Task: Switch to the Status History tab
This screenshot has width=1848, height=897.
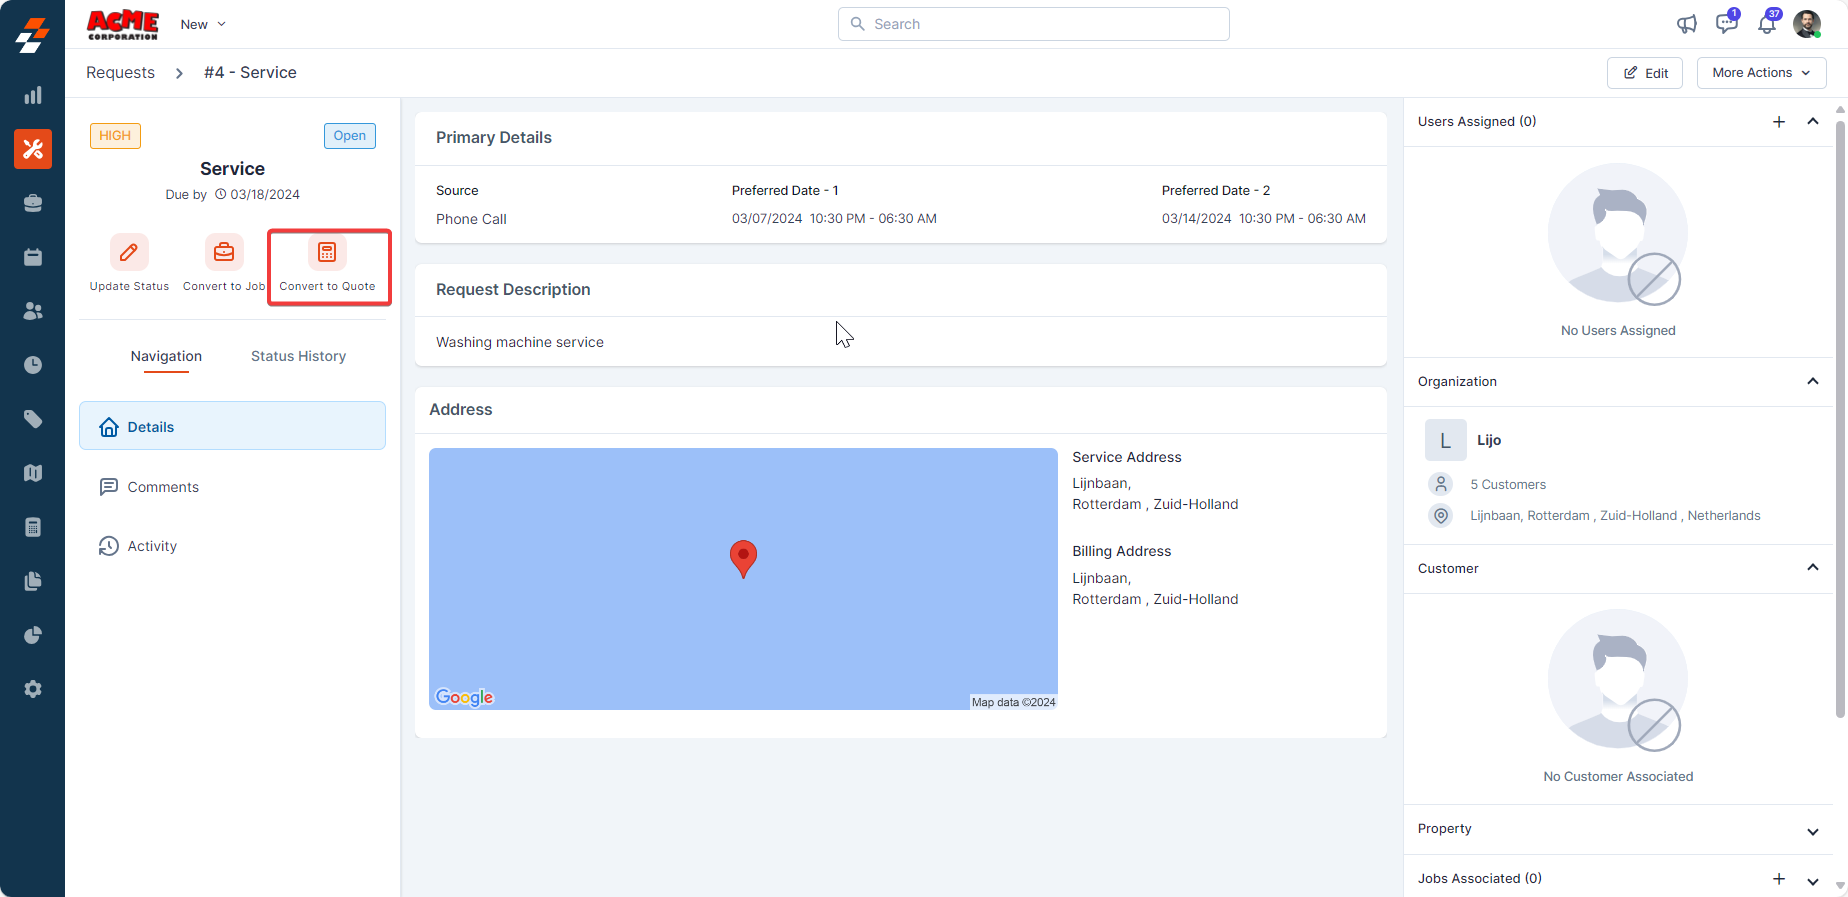Action: (x=298, y=356)
